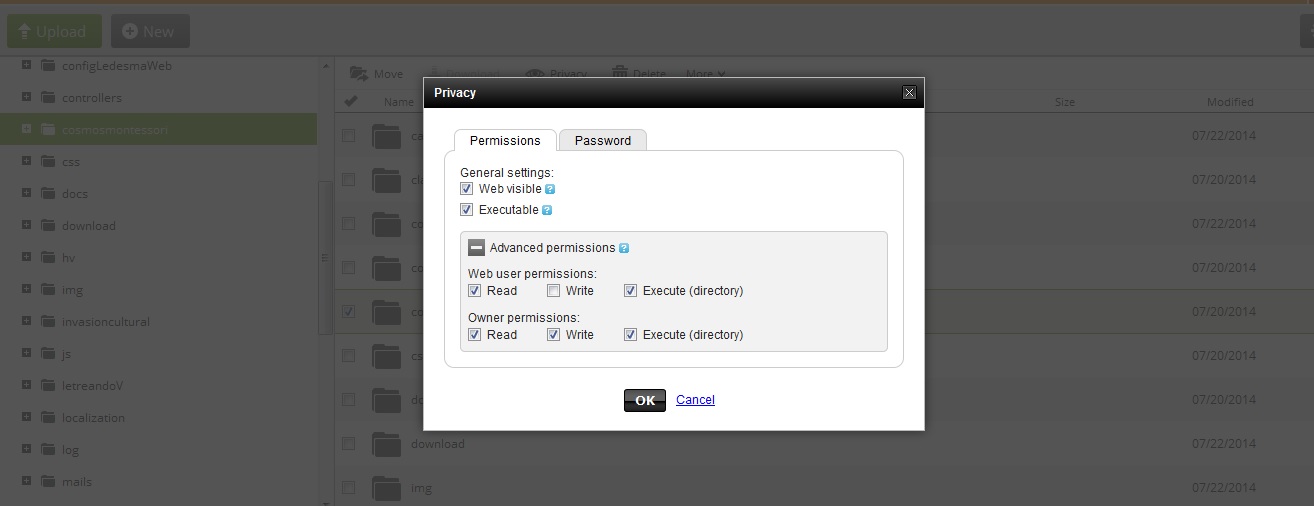This screenshot has width=1314, height=506.
Task: Enable Write for web user permissions
Action: 554,291
